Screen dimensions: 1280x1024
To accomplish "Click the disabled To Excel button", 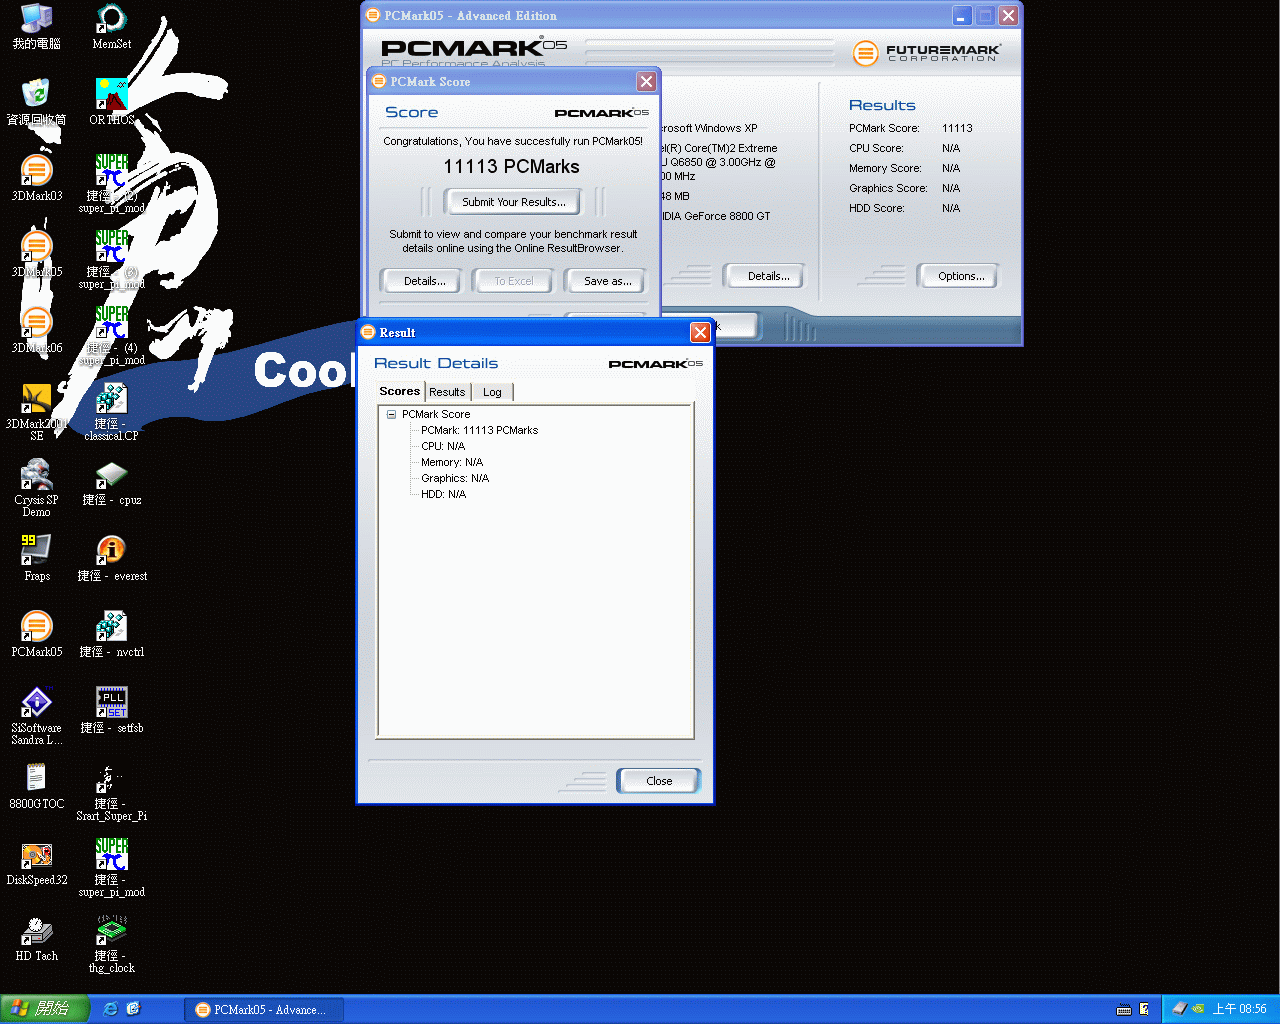I will 514,281.
